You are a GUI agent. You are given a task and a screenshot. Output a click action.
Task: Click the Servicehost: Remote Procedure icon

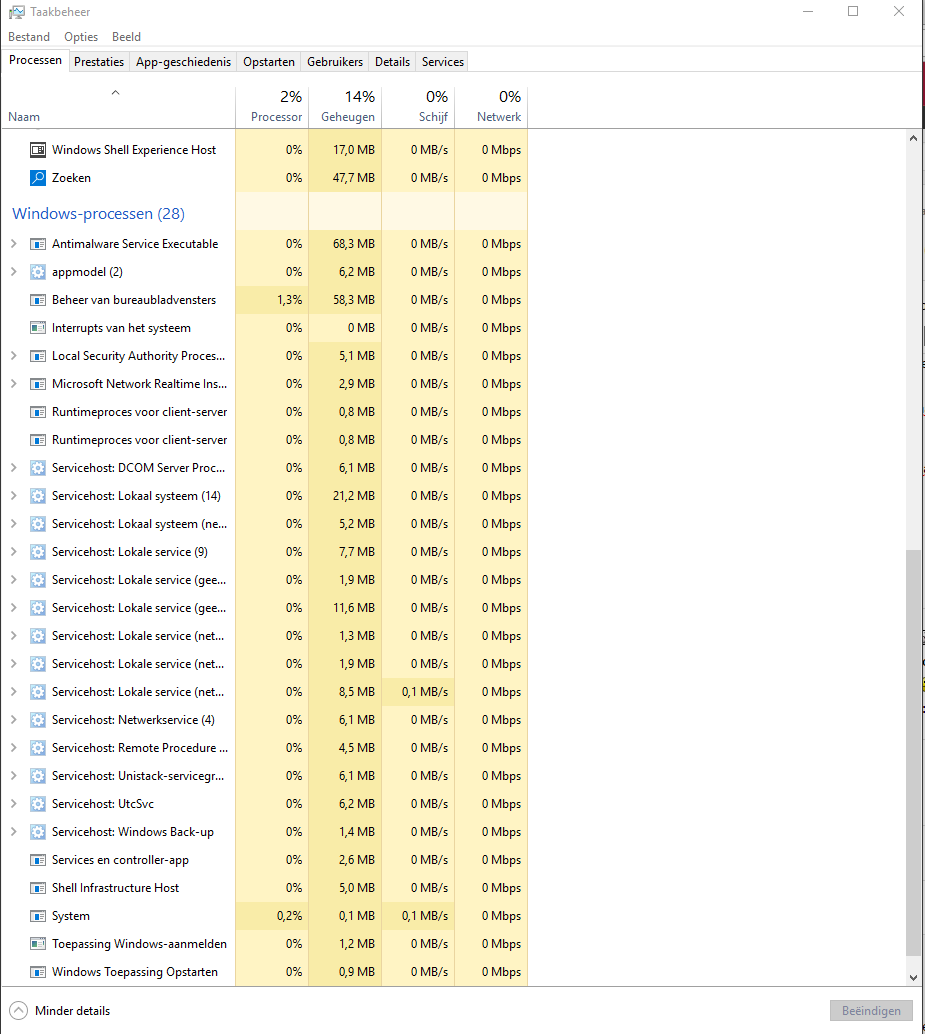point(38,748)
